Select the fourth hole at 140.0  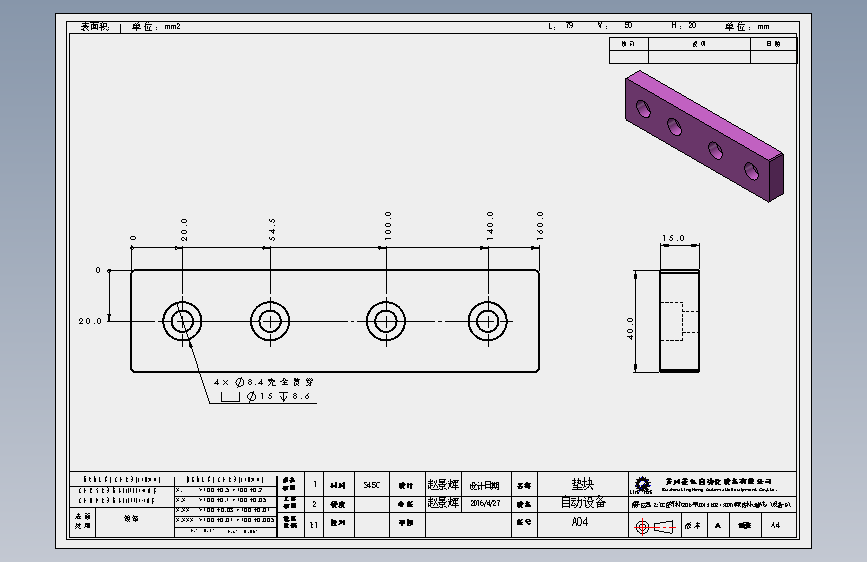488,321
